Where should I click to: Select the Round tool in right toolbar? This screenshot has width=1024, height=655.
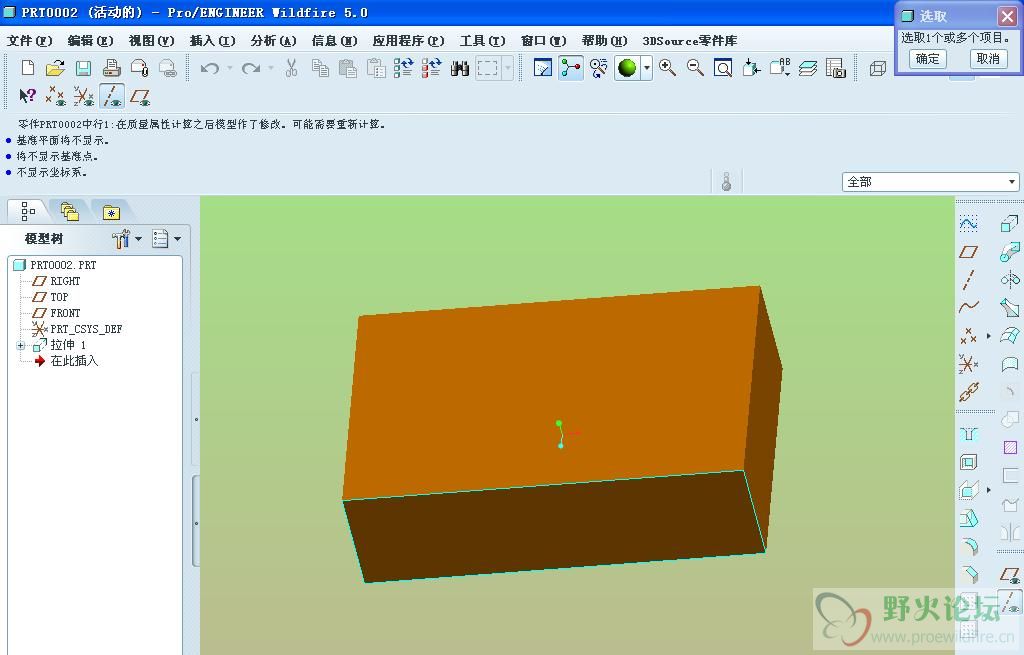pyautogui.click(x=969, y=546)
